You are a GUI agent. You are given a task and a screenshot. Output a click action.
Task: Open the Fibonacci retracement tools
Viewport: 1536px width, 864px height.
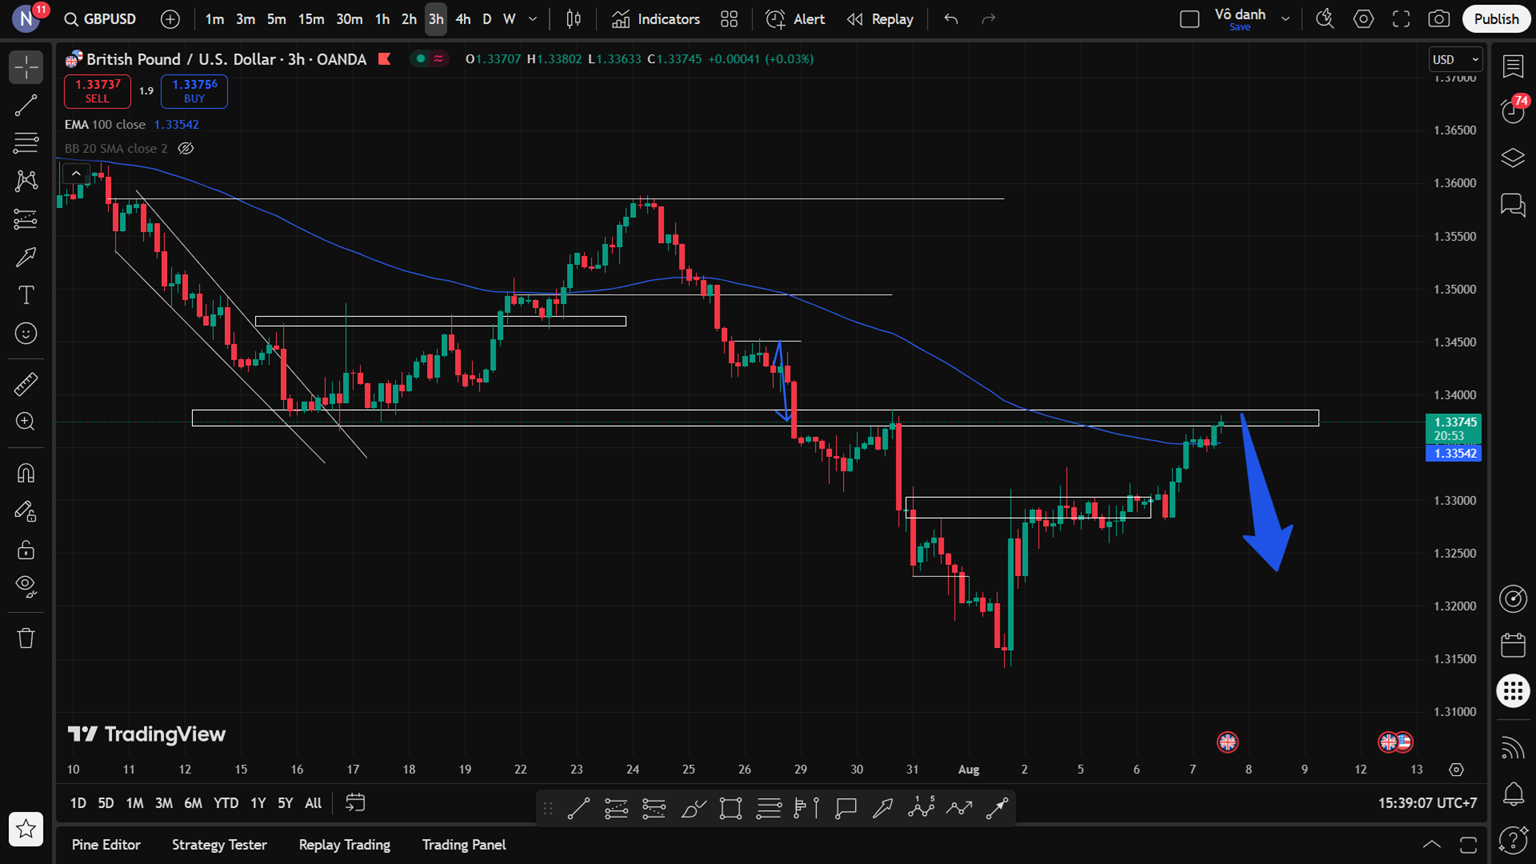pyautogui.click(x=26, y=143)
